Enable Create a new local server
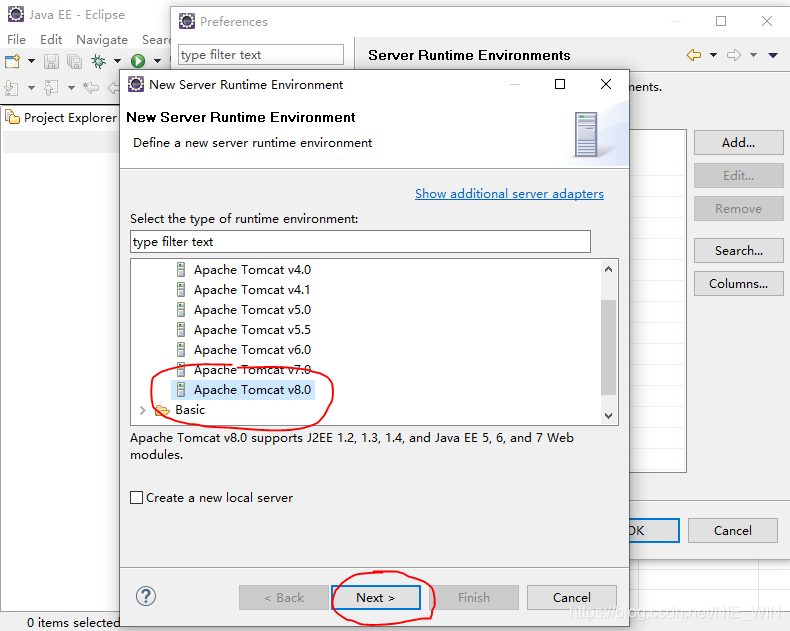Image resolution: width=790 pixels, height=631 pixels. (137, 498)
